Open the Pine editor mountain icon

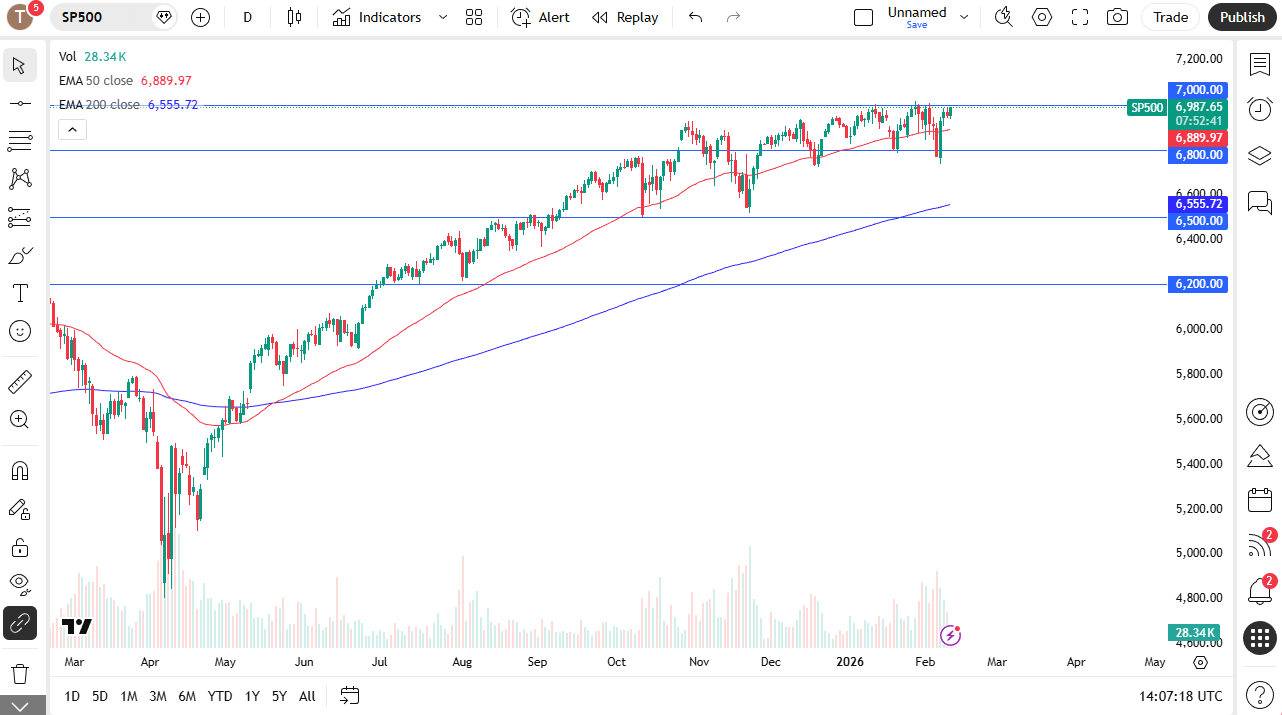(1260, 456)
